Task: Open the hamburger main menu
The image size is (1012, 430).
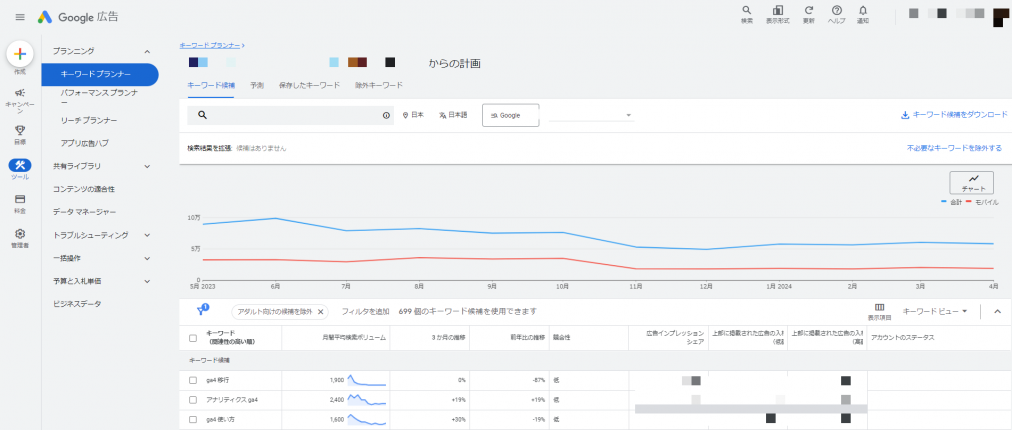Action: (20, 17)
